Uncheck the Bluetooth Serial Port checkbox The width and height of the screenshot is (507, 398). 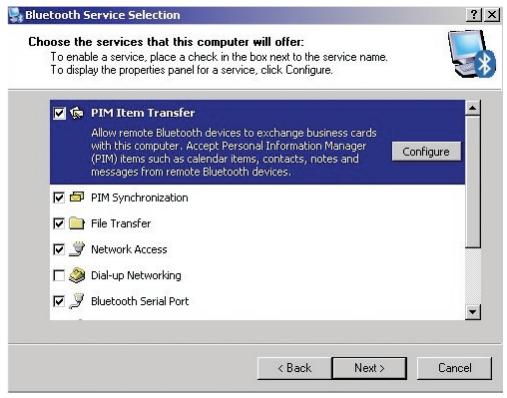59,301
